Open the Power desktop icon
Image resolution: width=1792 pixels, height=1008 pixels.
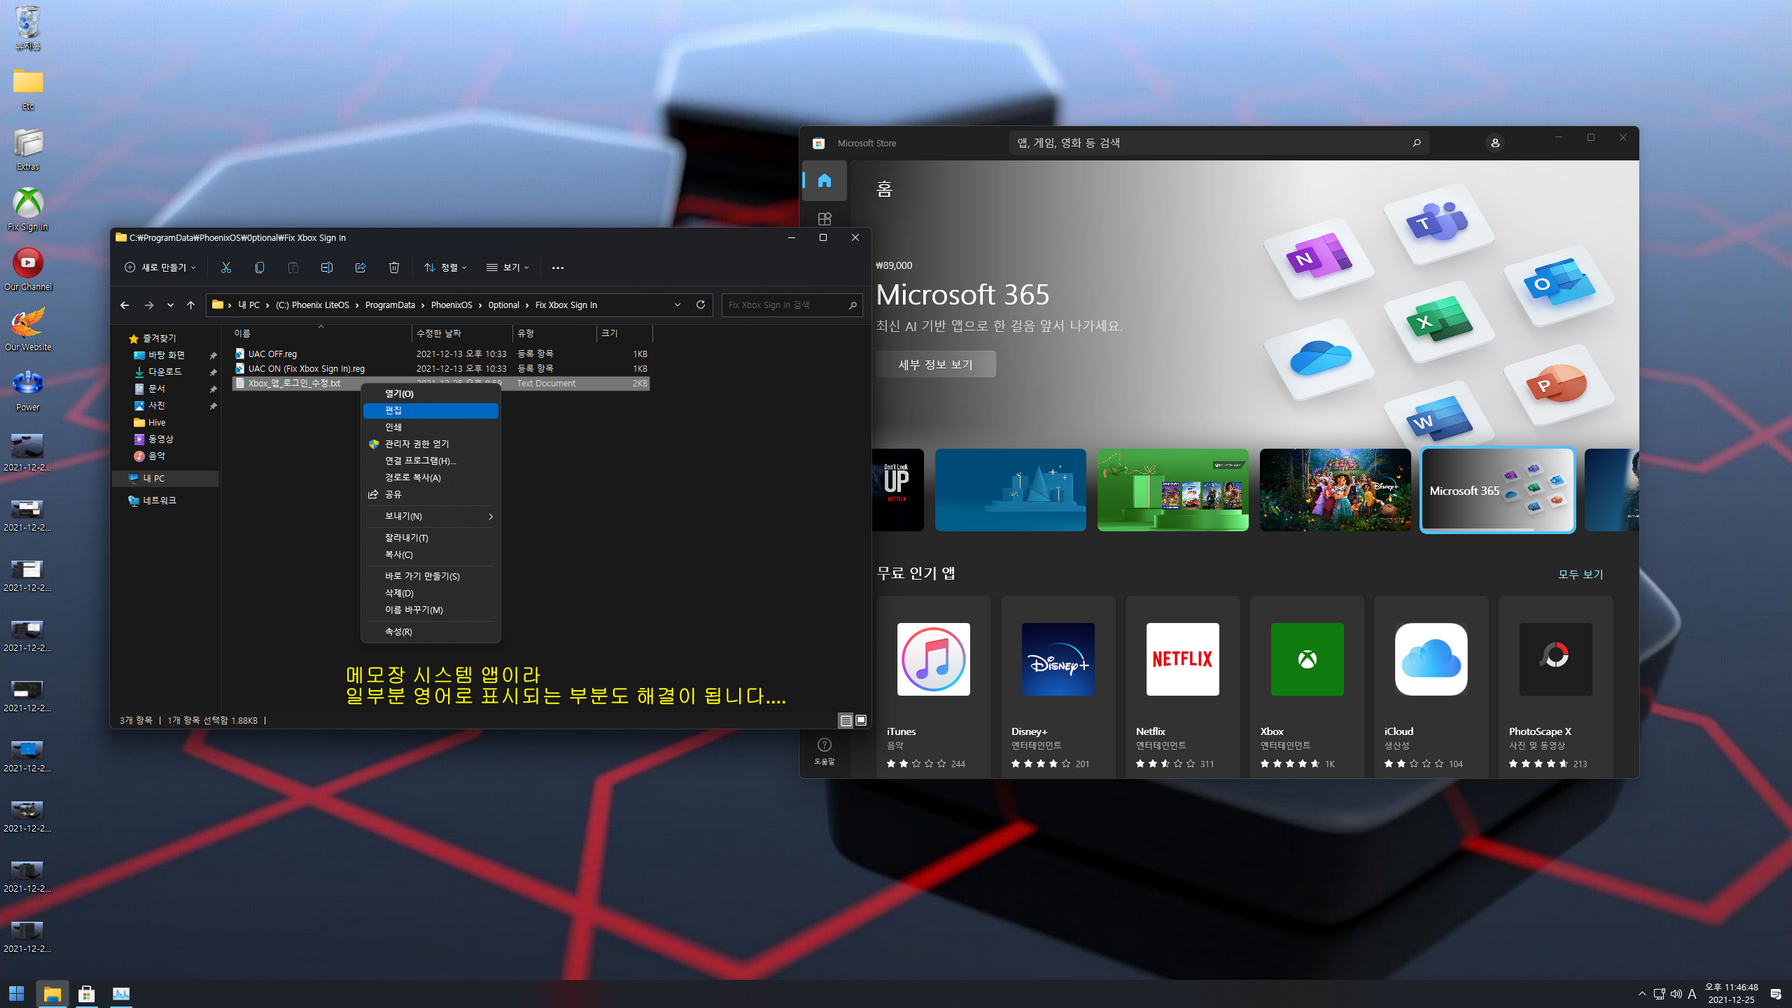[28, 390]
